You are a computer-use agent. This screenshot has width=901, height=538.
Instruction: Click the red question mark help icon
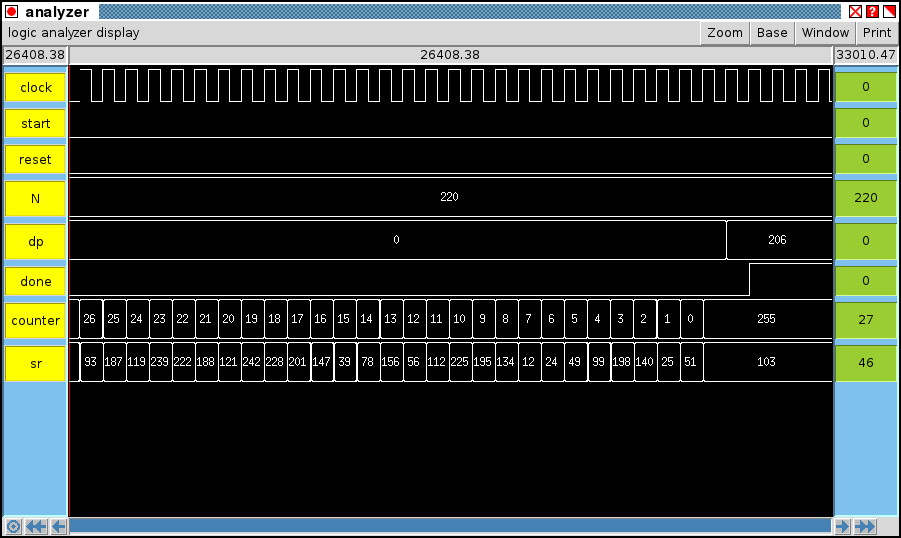872,11
